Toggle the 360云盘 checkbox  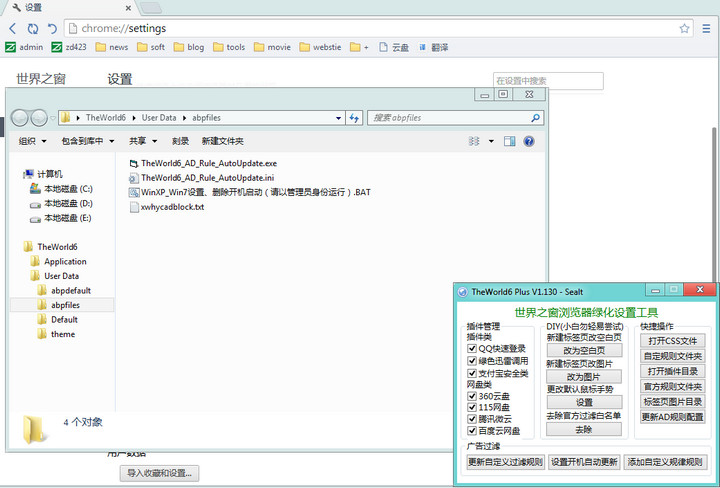472,396
